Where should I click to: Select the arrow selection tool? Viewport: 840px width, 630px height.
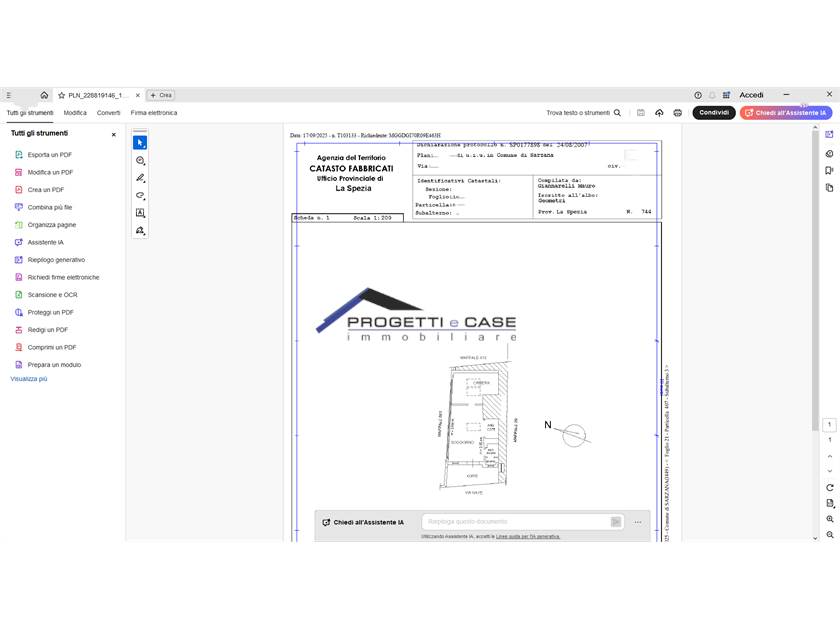point(140,143)
